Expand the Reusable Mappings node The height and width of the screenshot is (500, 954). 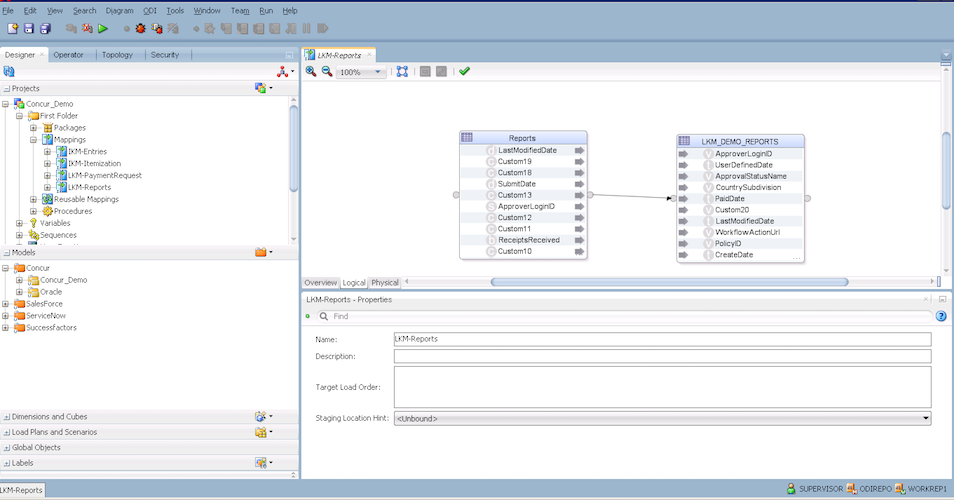pyautogui.click(x=33, y=199)
